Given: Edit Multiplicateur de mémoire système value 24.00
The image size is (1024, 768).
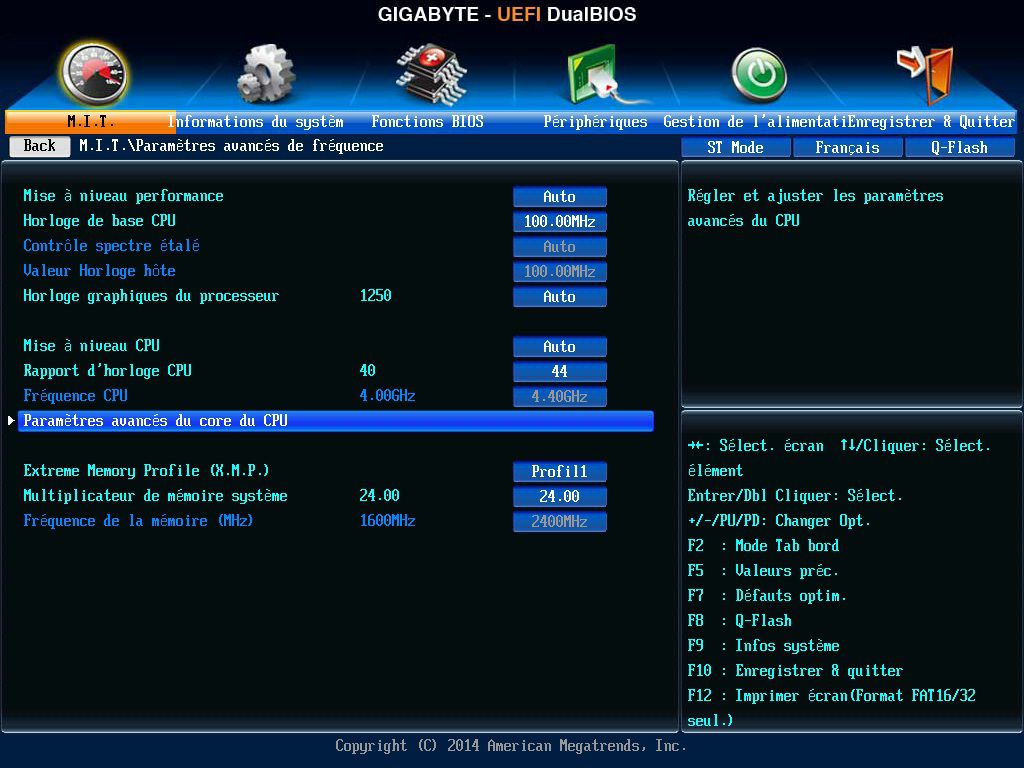Looking at the screenshot, I should tap(560, 496).
